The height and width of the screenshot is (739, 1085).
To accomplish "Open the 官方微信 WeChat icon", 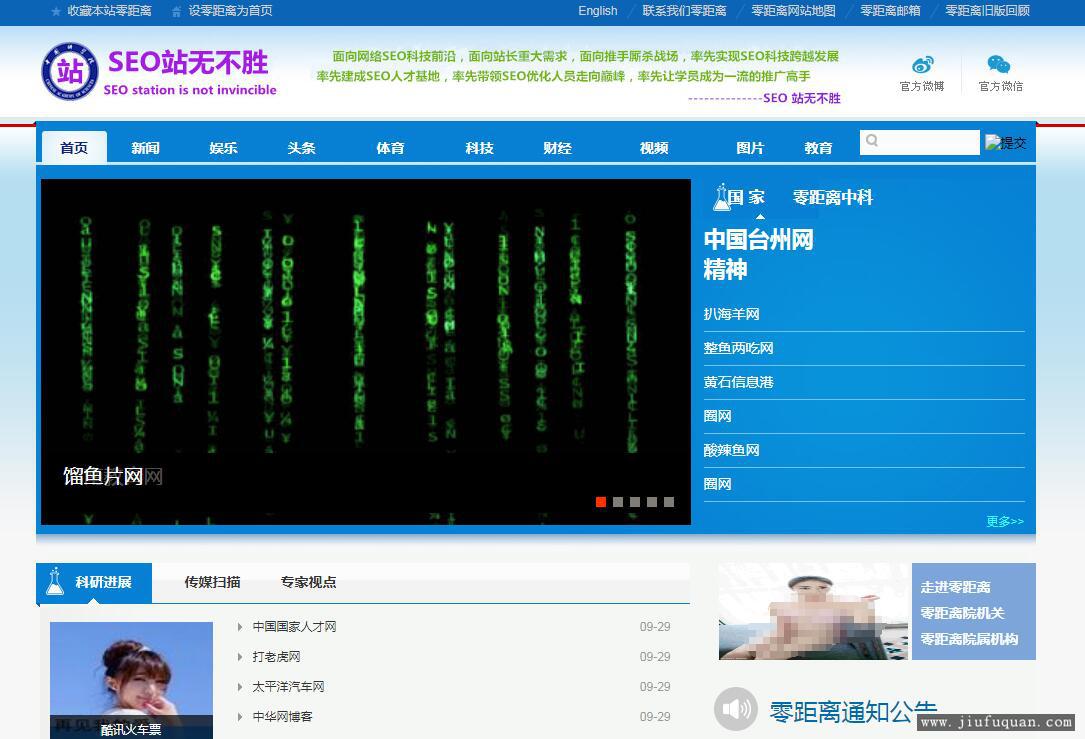I will click(999, 65).
